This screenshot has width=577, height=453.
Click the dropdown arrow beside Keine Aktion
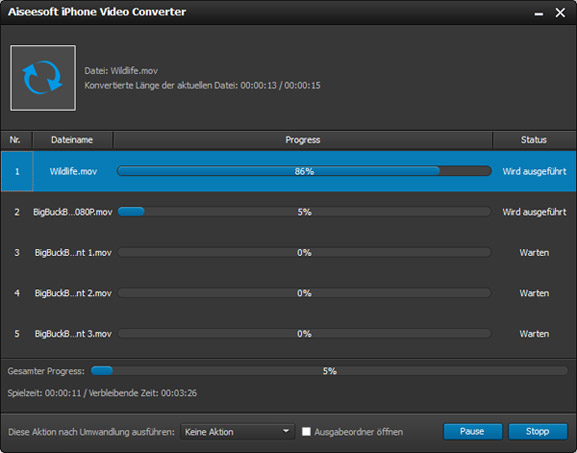point(286,431)
